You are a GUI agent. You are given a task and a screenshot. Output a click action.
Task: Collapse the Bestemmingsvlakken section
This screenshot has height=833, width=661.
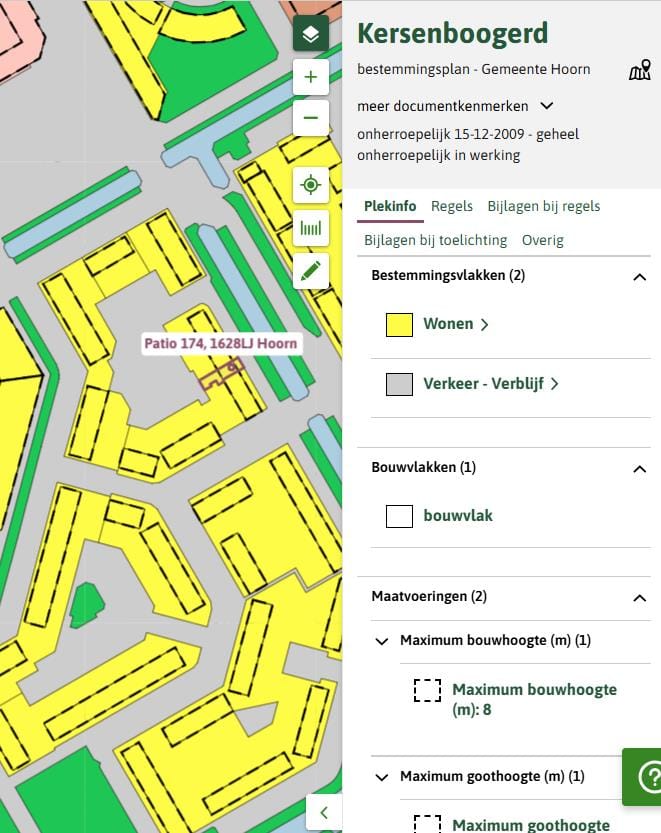640,277
